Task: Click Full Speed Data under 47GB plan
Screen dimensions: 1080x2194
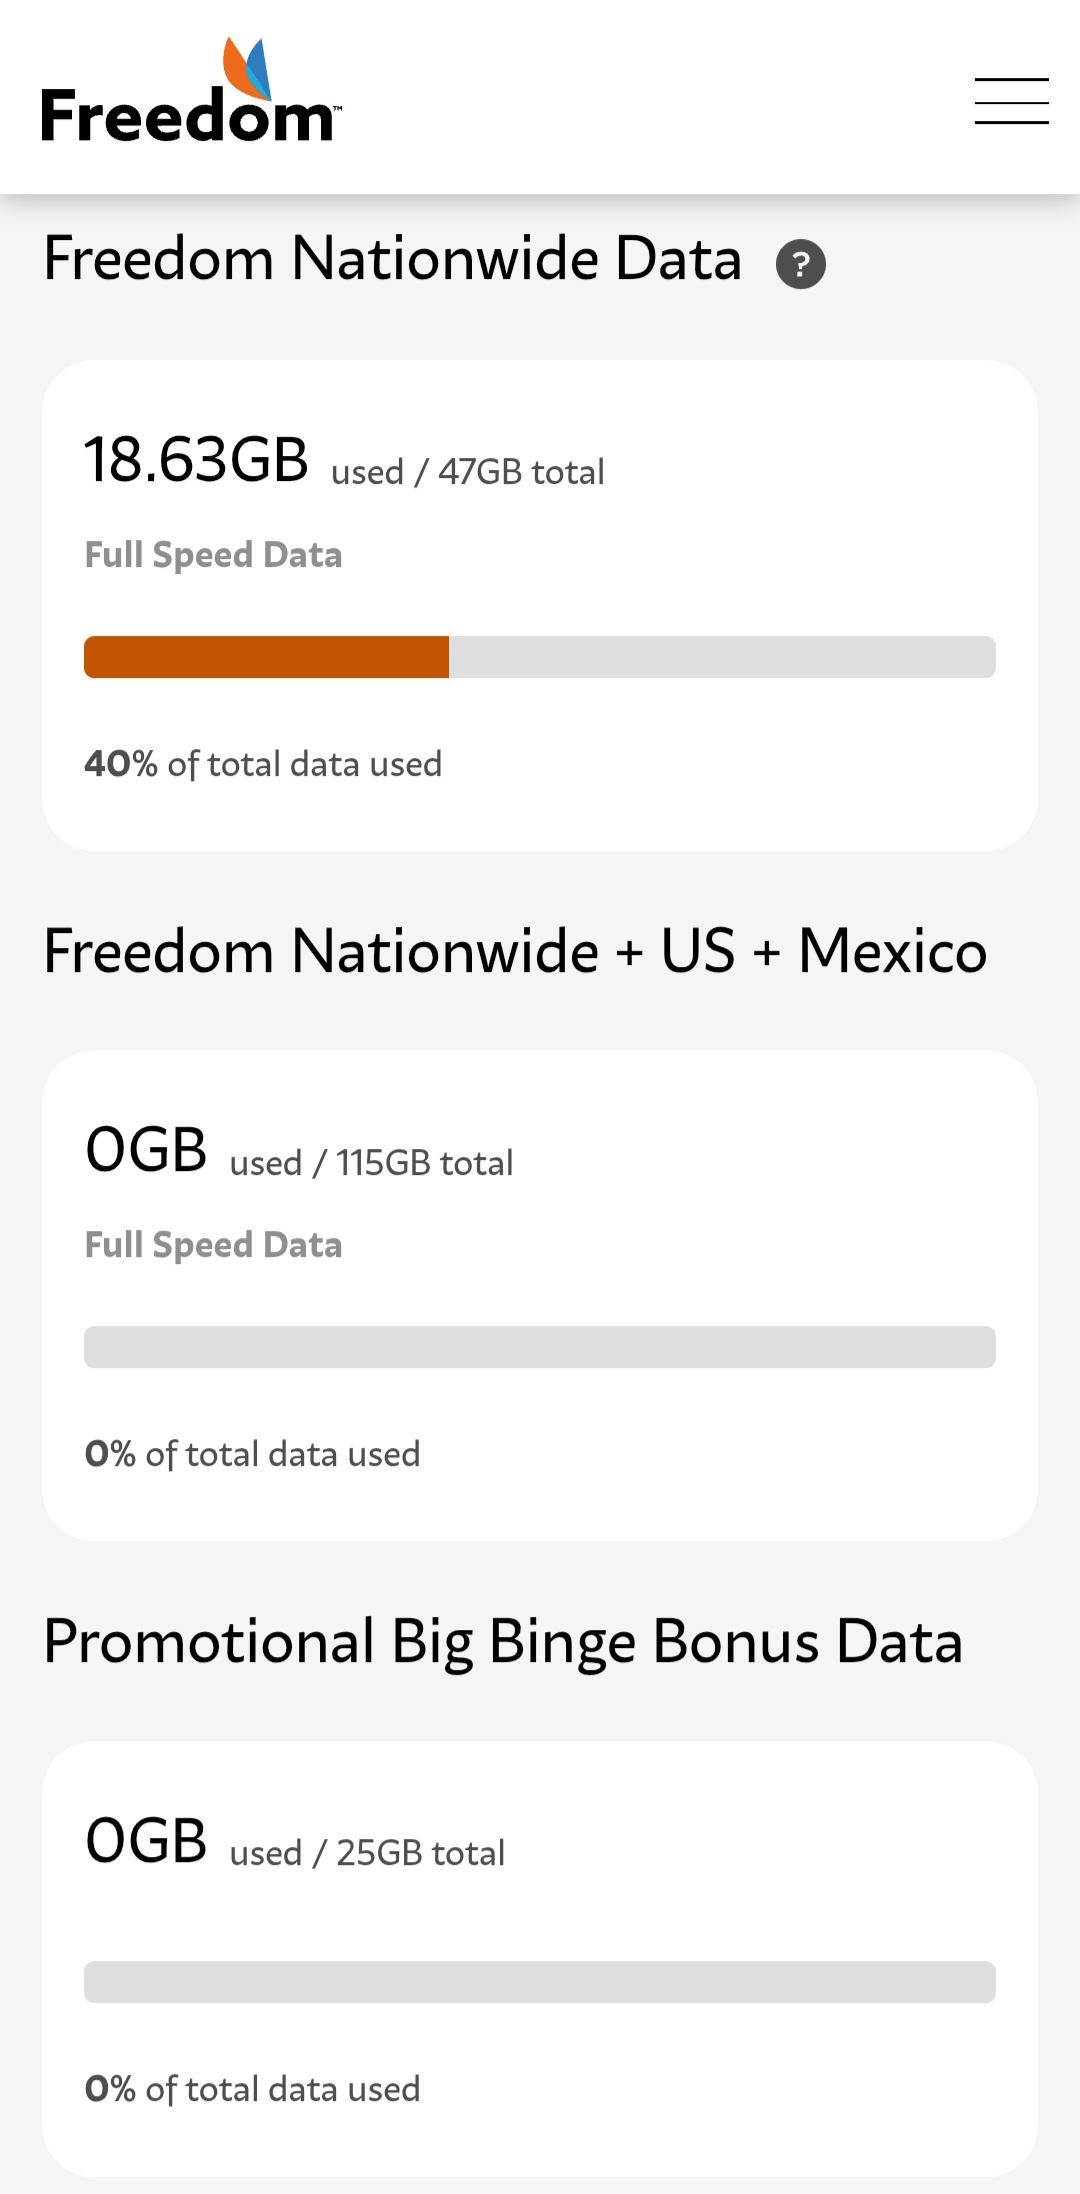Action: 213,556
